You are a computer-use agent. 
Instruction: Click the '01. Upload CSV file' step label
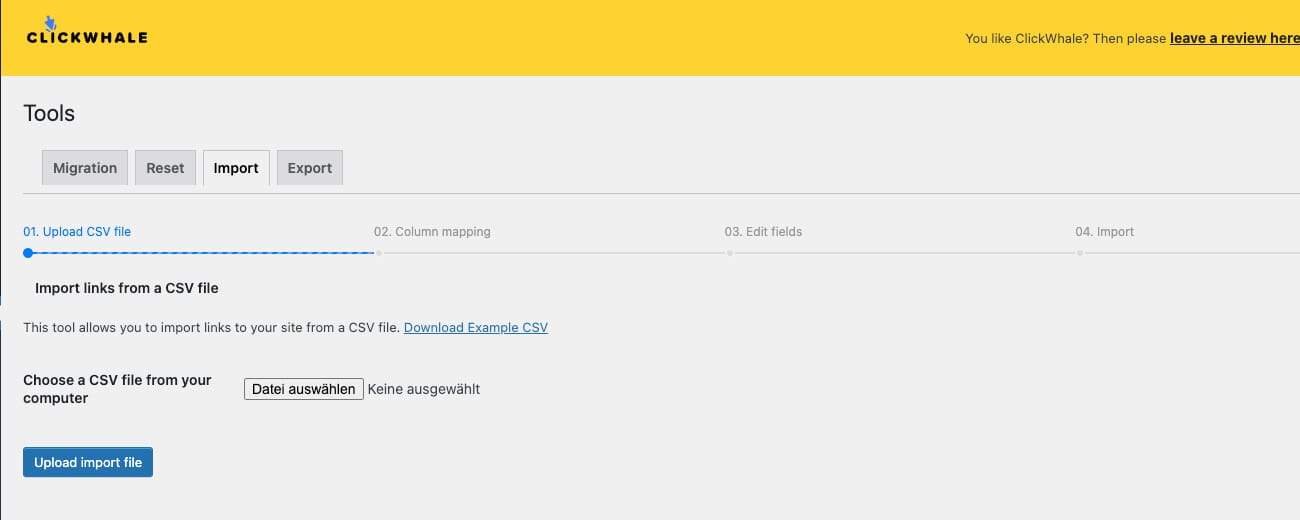coord(77,232)
